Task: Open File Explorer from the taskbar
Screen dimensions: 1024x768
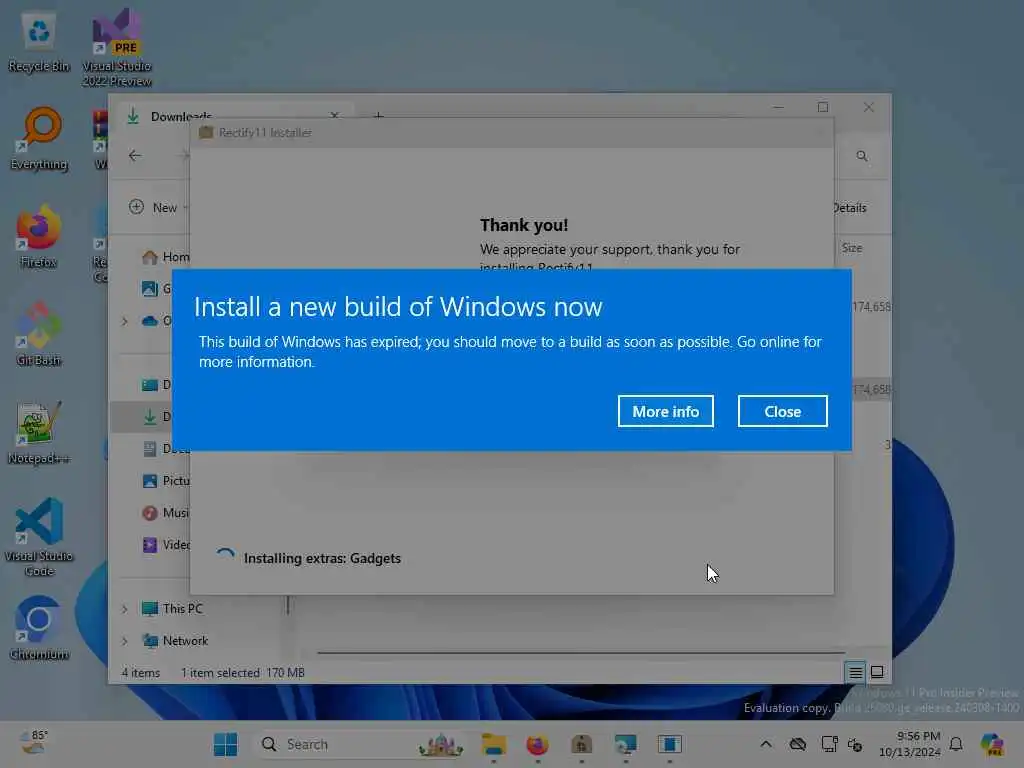Action: click(494, 744)
